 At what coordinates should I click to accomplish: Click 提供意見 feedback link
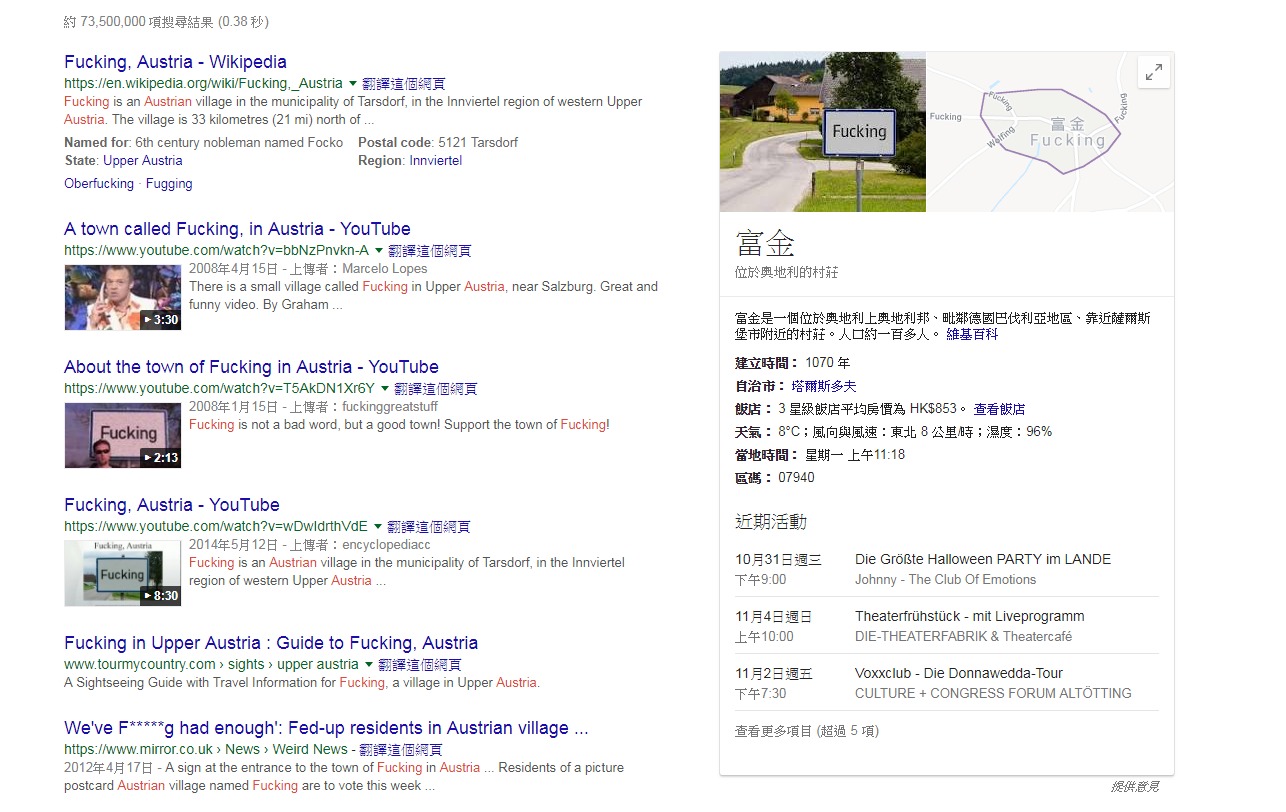pyautogui.click(x=1135, y=786)
